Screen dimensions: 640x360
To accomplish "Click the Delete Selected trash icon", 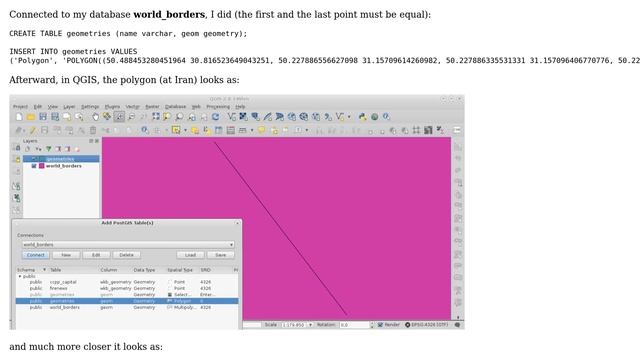I will [x=93, y=130].
